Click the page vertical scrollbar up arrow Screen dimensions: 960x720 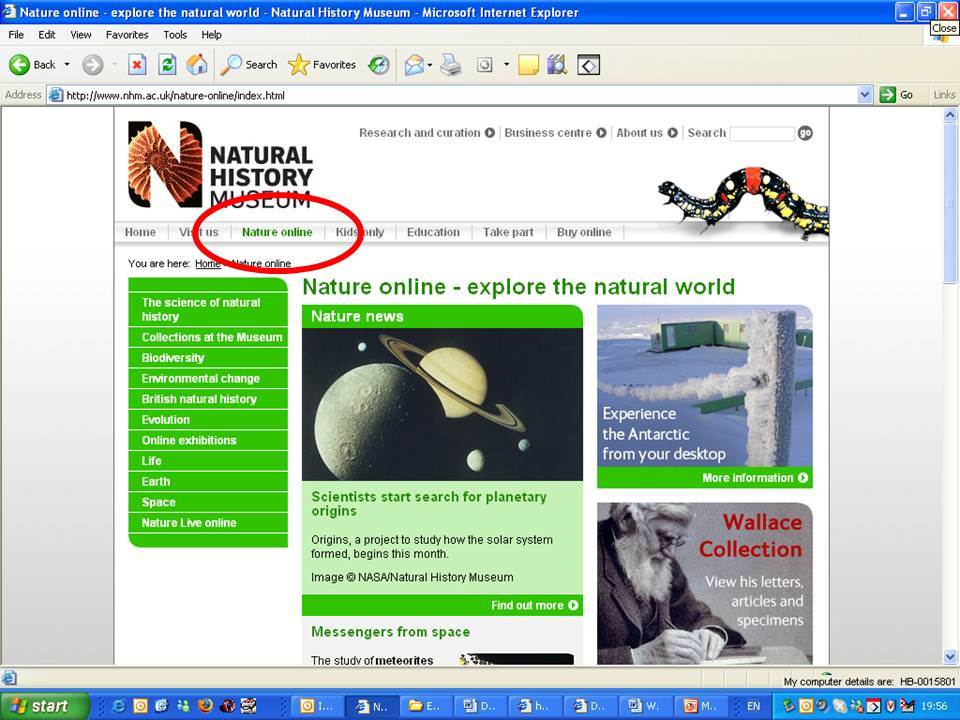[950, 114]
